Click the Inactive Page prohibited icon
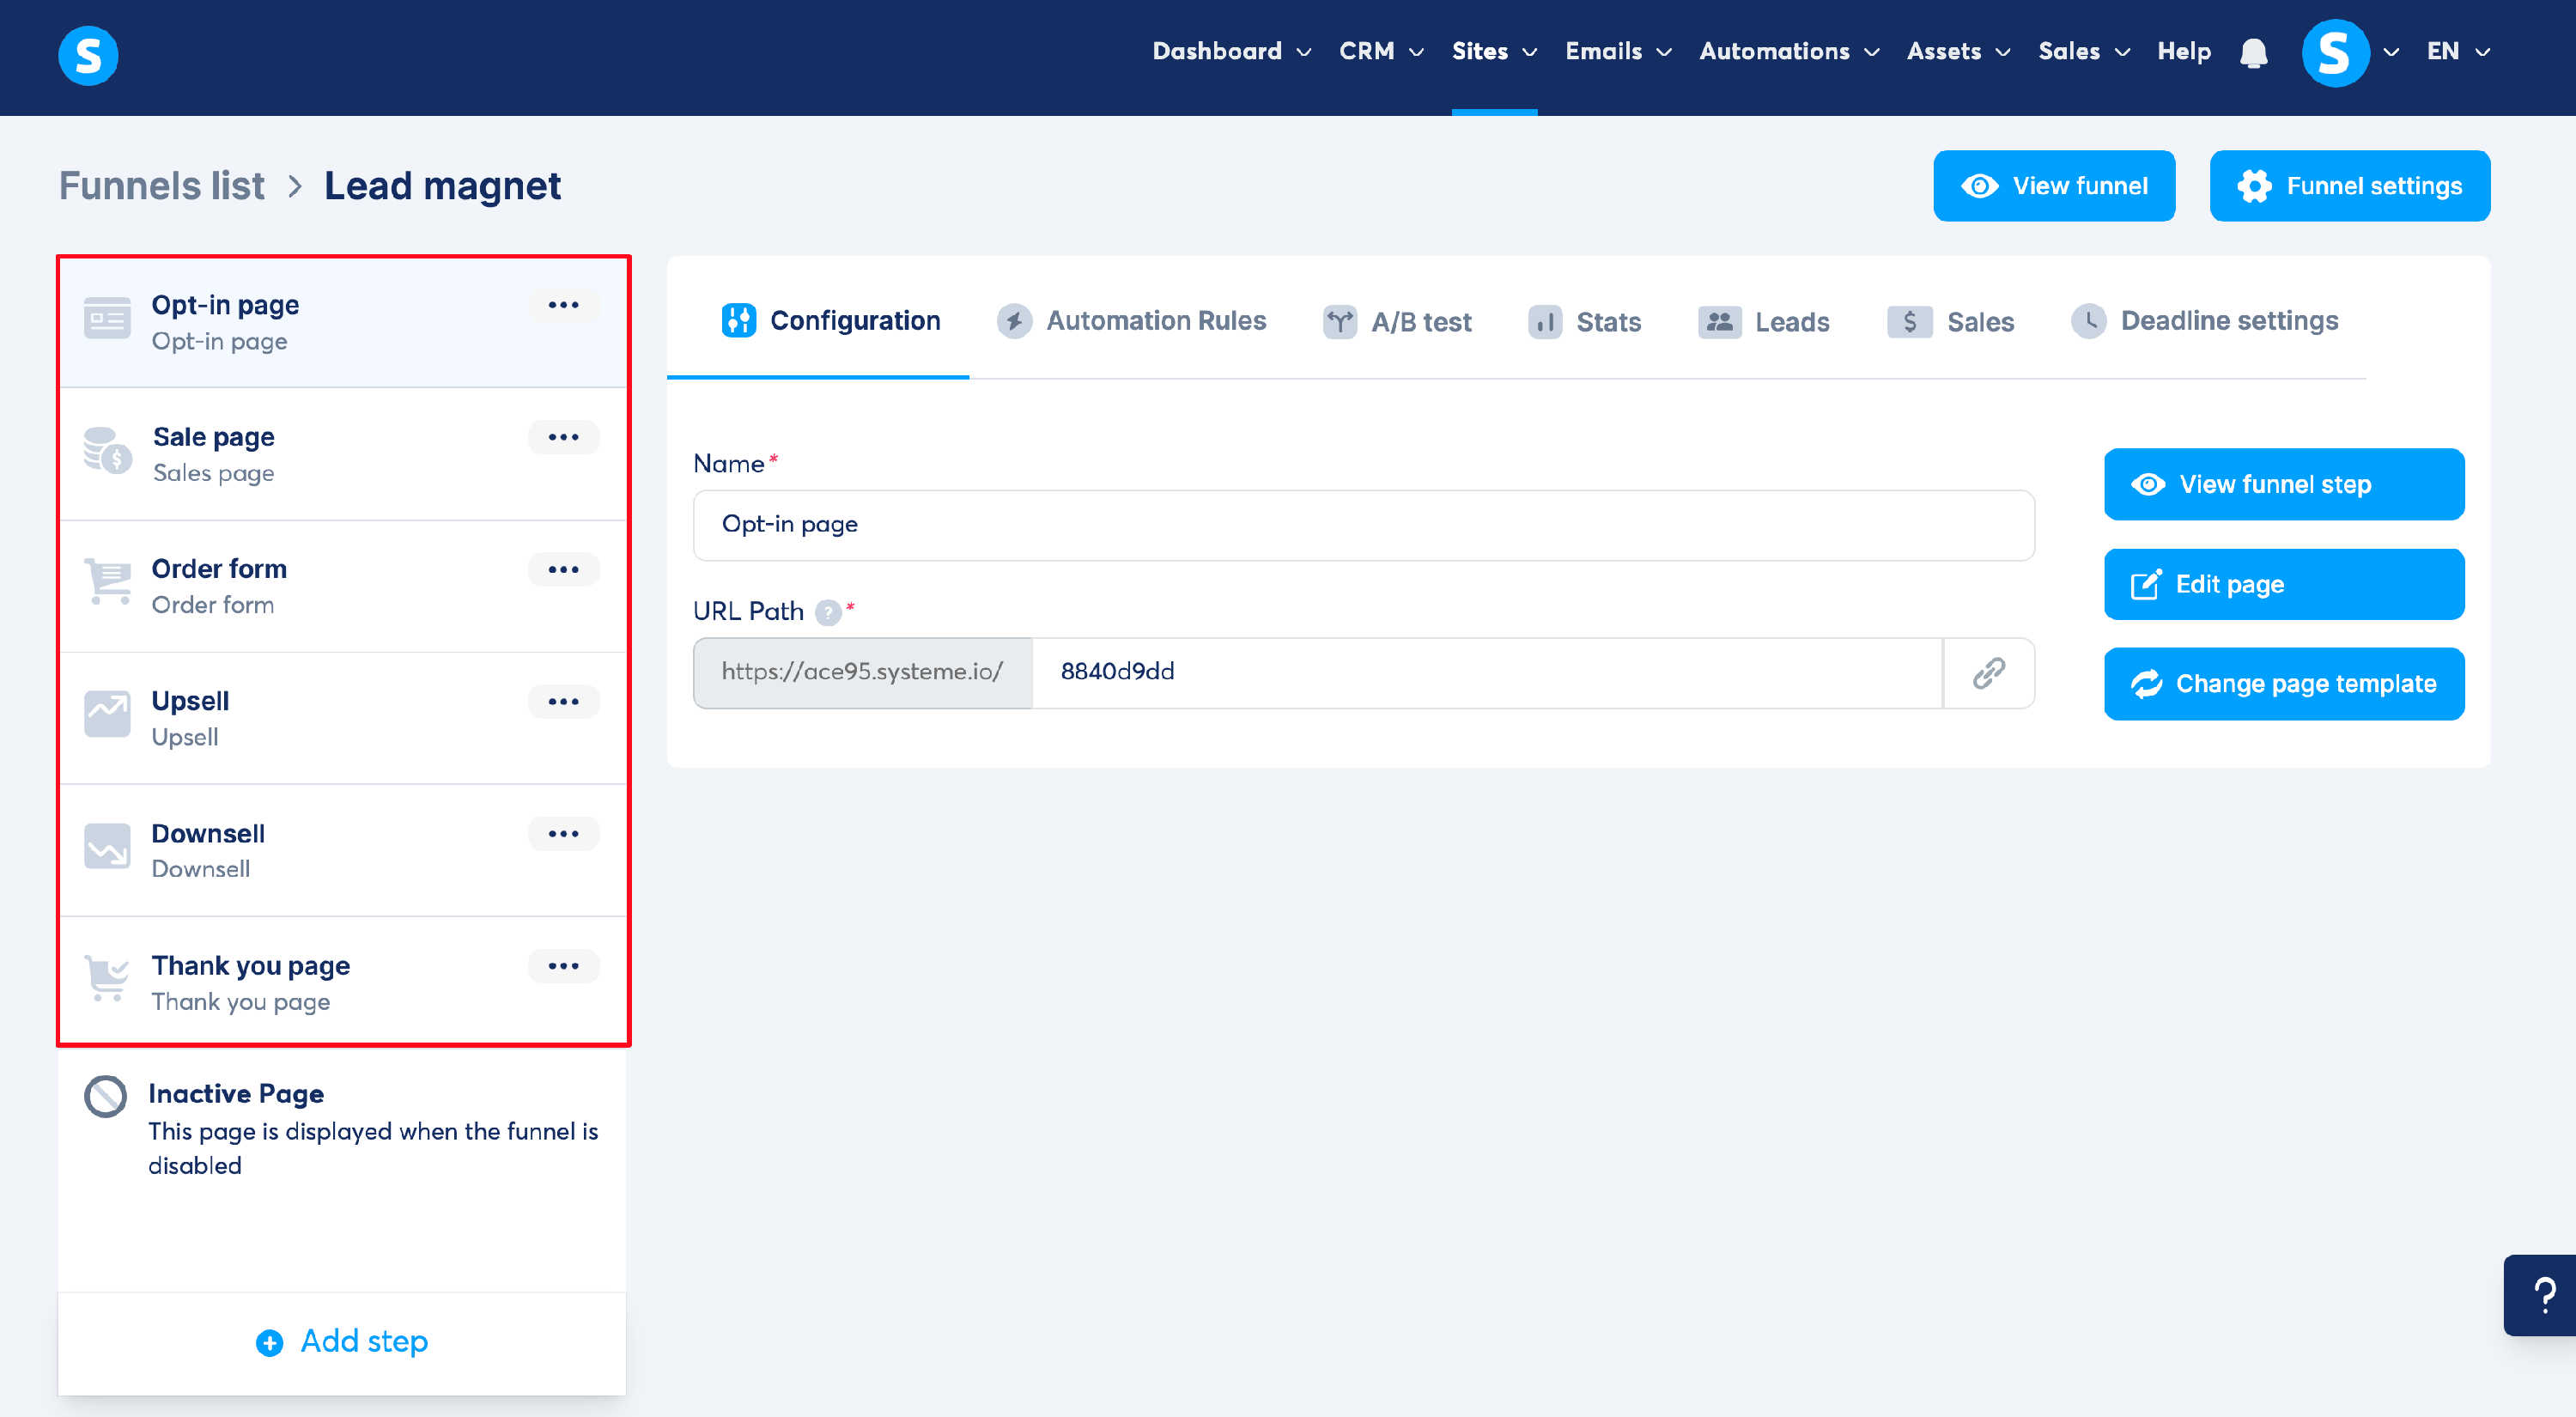The image size is (2576, 1417). point(105,1096)
